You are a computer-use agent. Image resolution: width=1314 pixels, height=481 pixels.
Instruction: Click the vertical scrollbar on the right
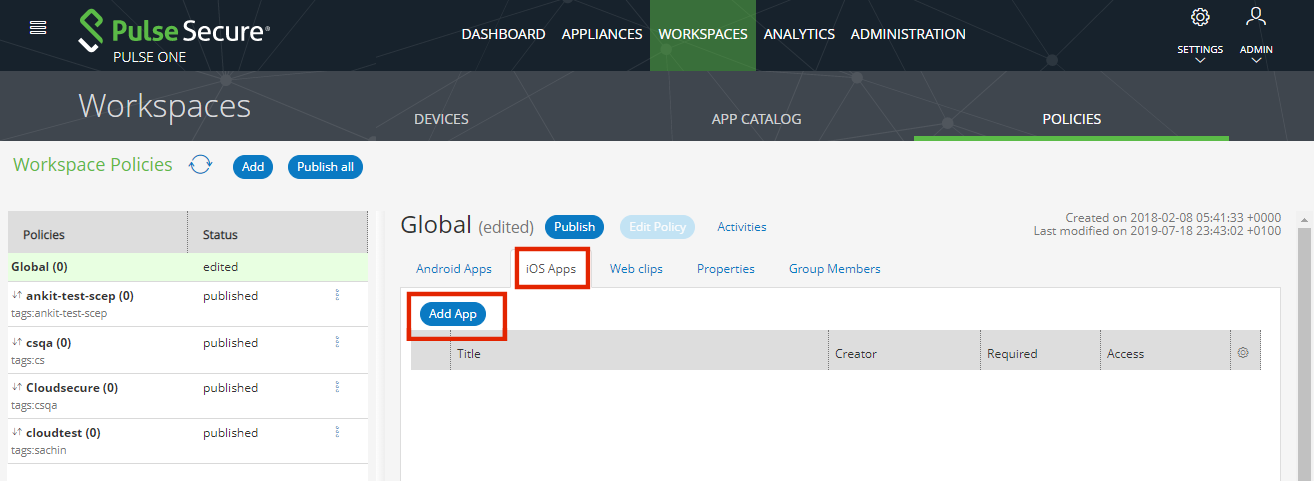[1303, 350]
